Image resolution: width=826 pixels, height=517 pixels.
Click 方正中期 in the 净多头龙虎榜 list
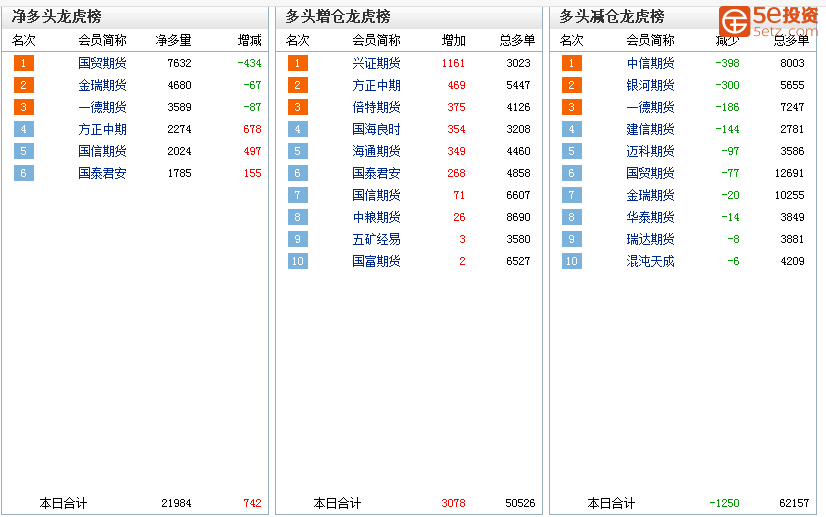coord(102,129)
